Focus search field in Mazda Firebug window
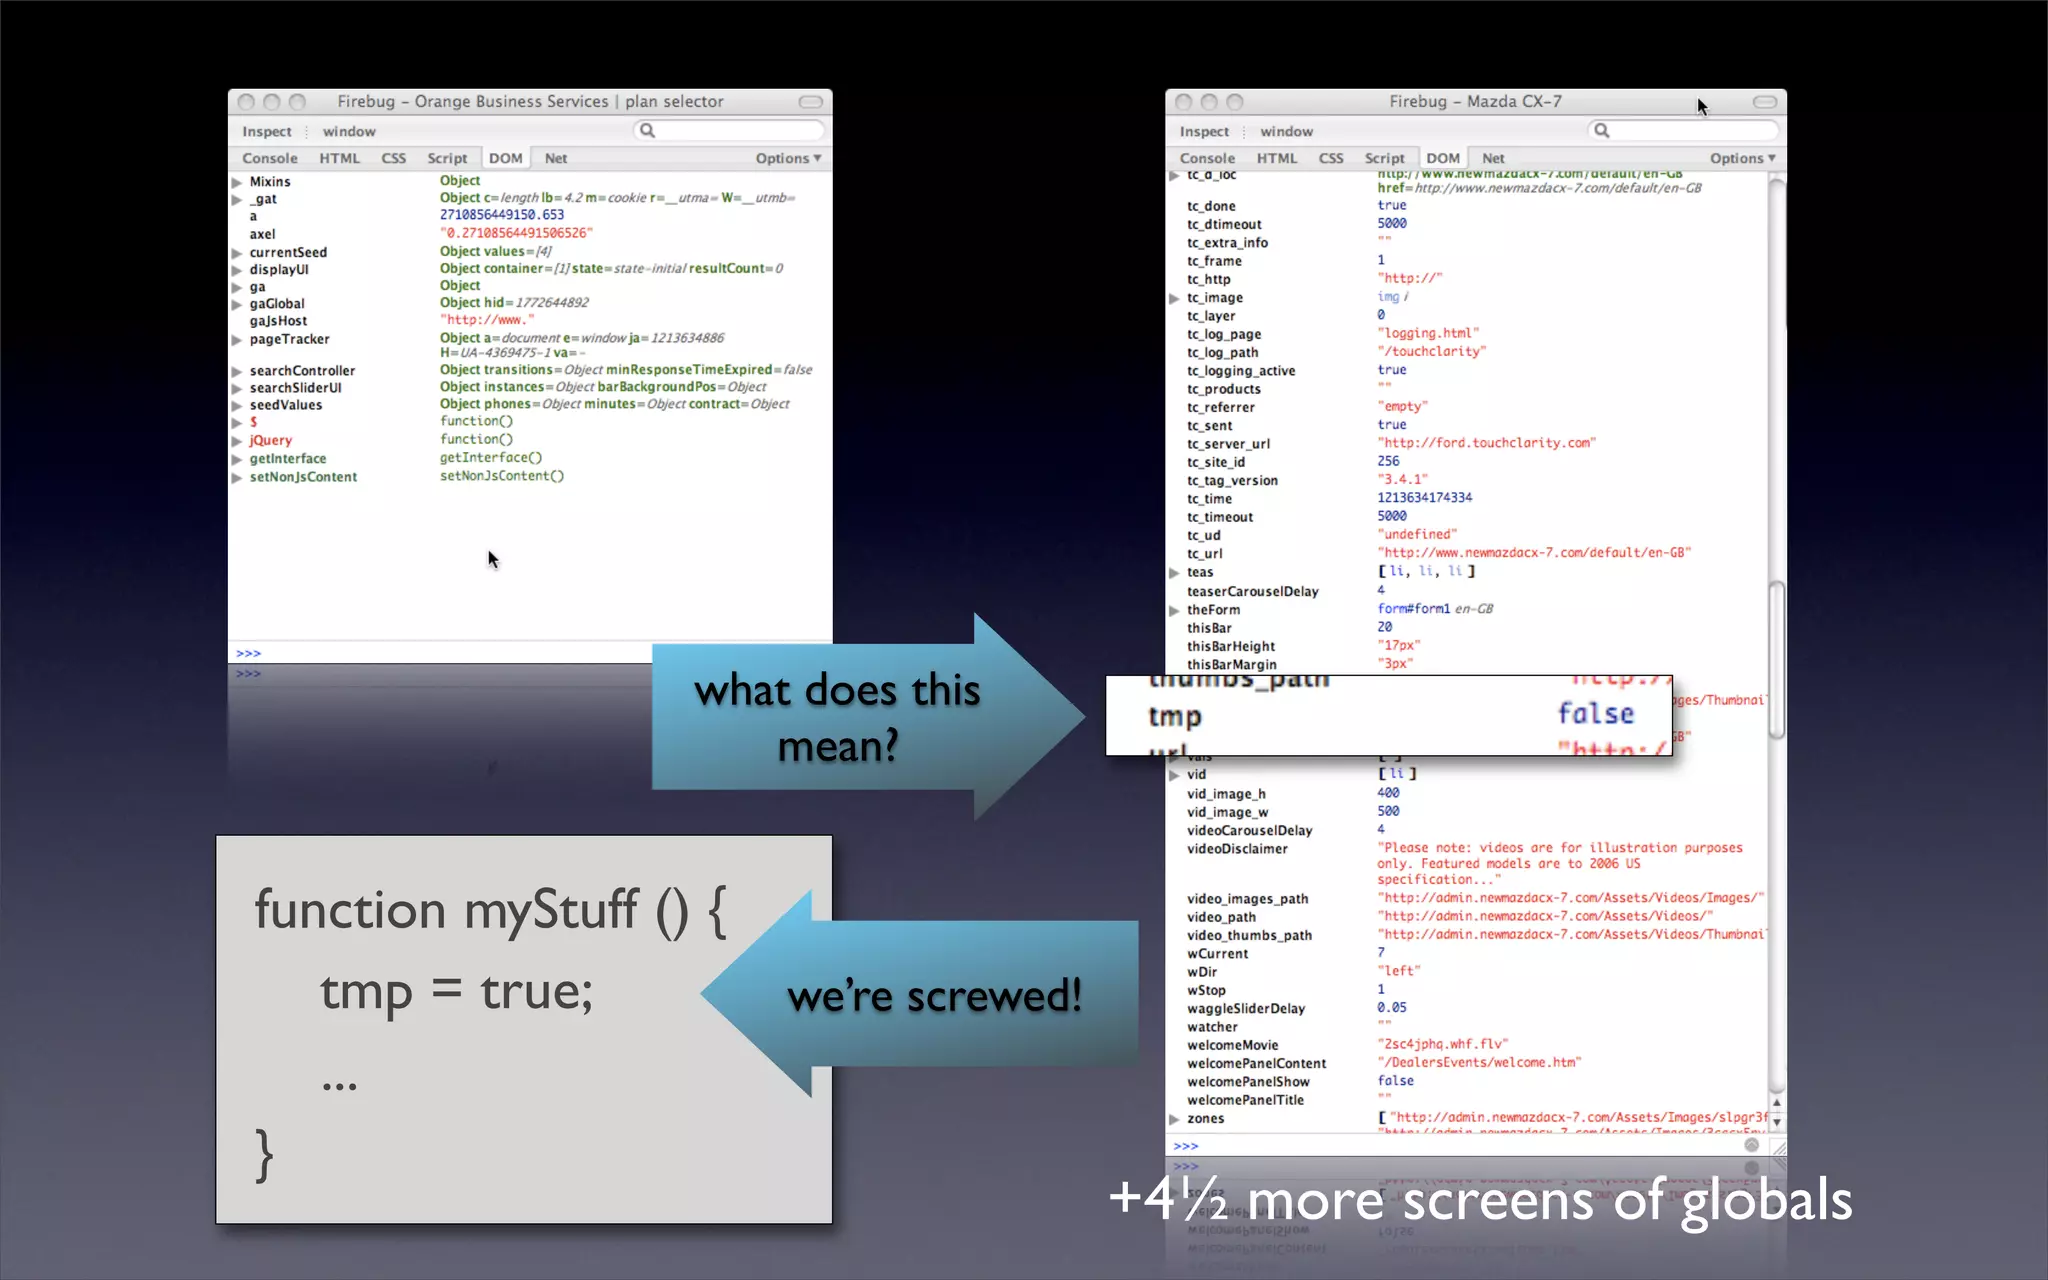Viewport: 2048px width, 1280px height. pyautogui.click(x=1684, y=130)
